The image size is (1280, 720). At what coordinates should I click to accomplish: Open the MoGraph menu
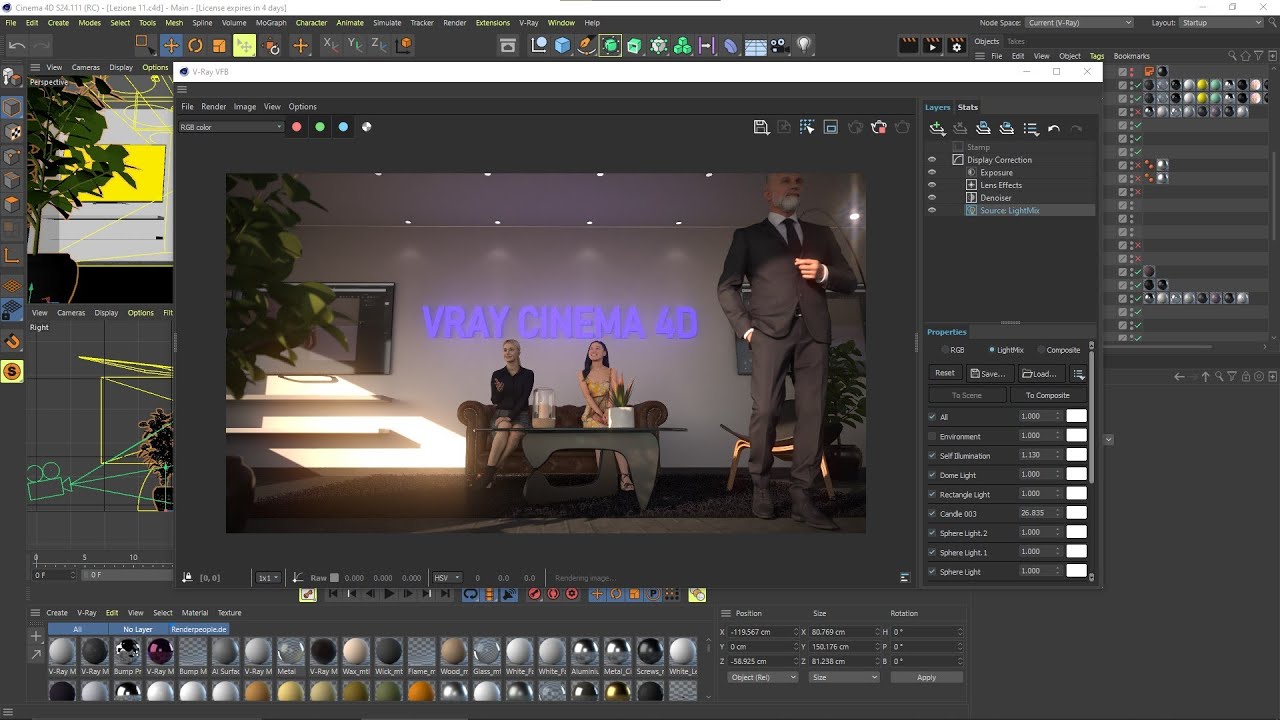pos(270,22)
